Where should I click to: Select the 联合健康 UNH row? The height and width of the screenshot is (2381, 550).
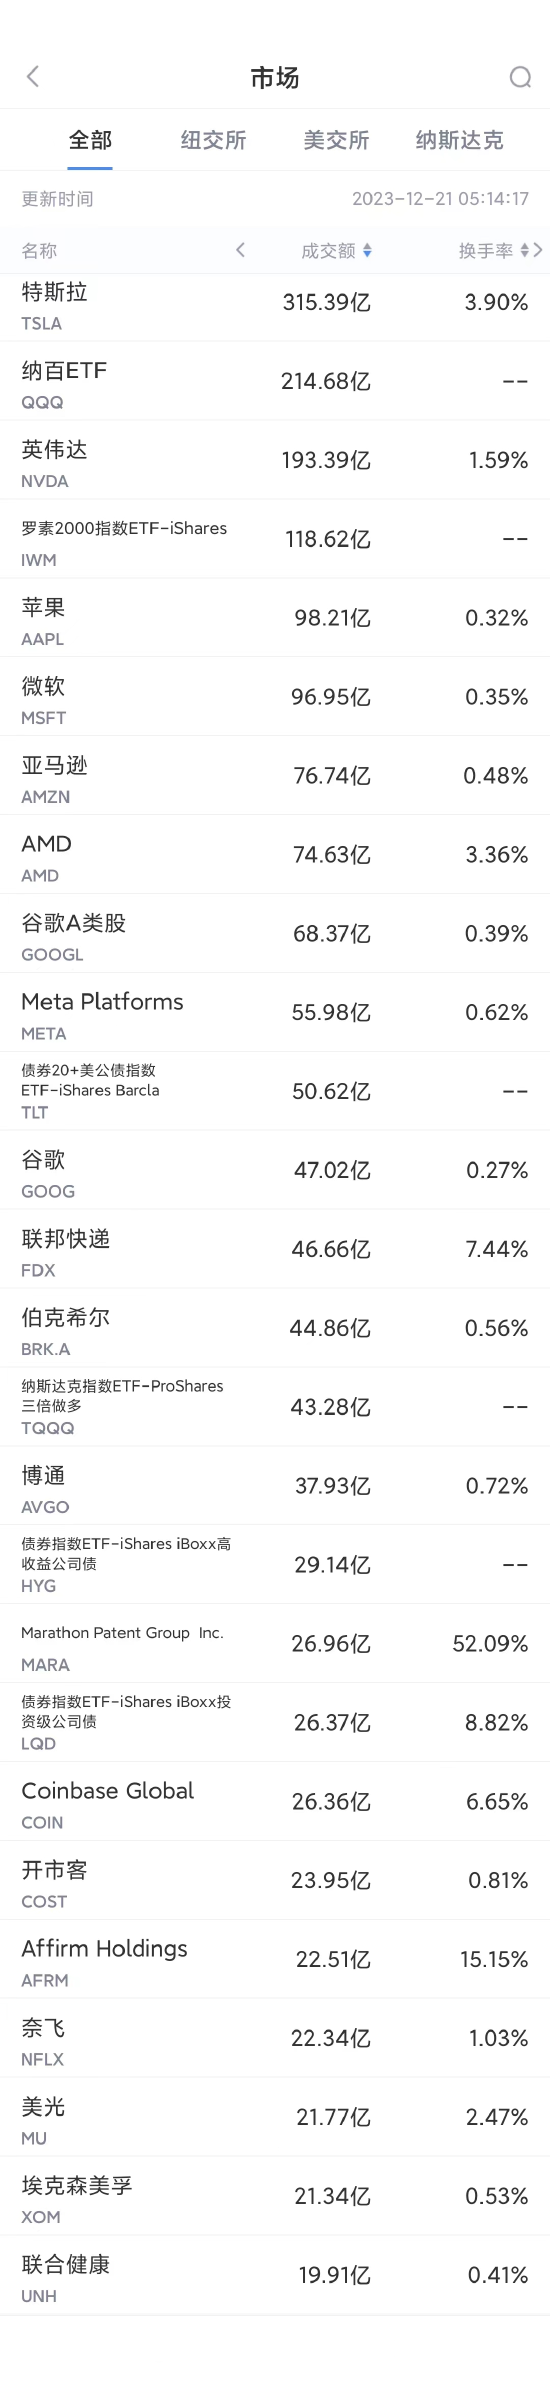click(x=275, y=2275)
